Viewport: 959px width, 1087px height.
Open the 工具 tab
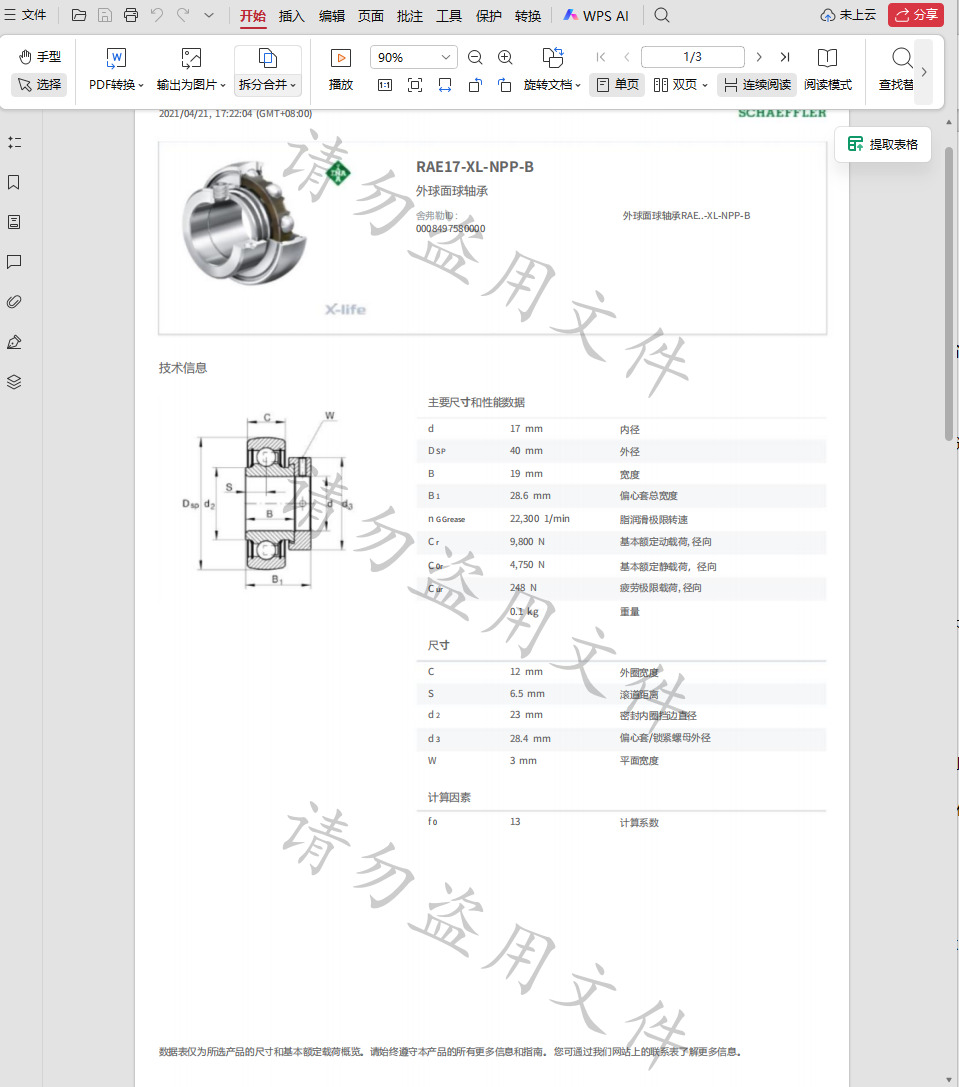[x=449, y=15]
